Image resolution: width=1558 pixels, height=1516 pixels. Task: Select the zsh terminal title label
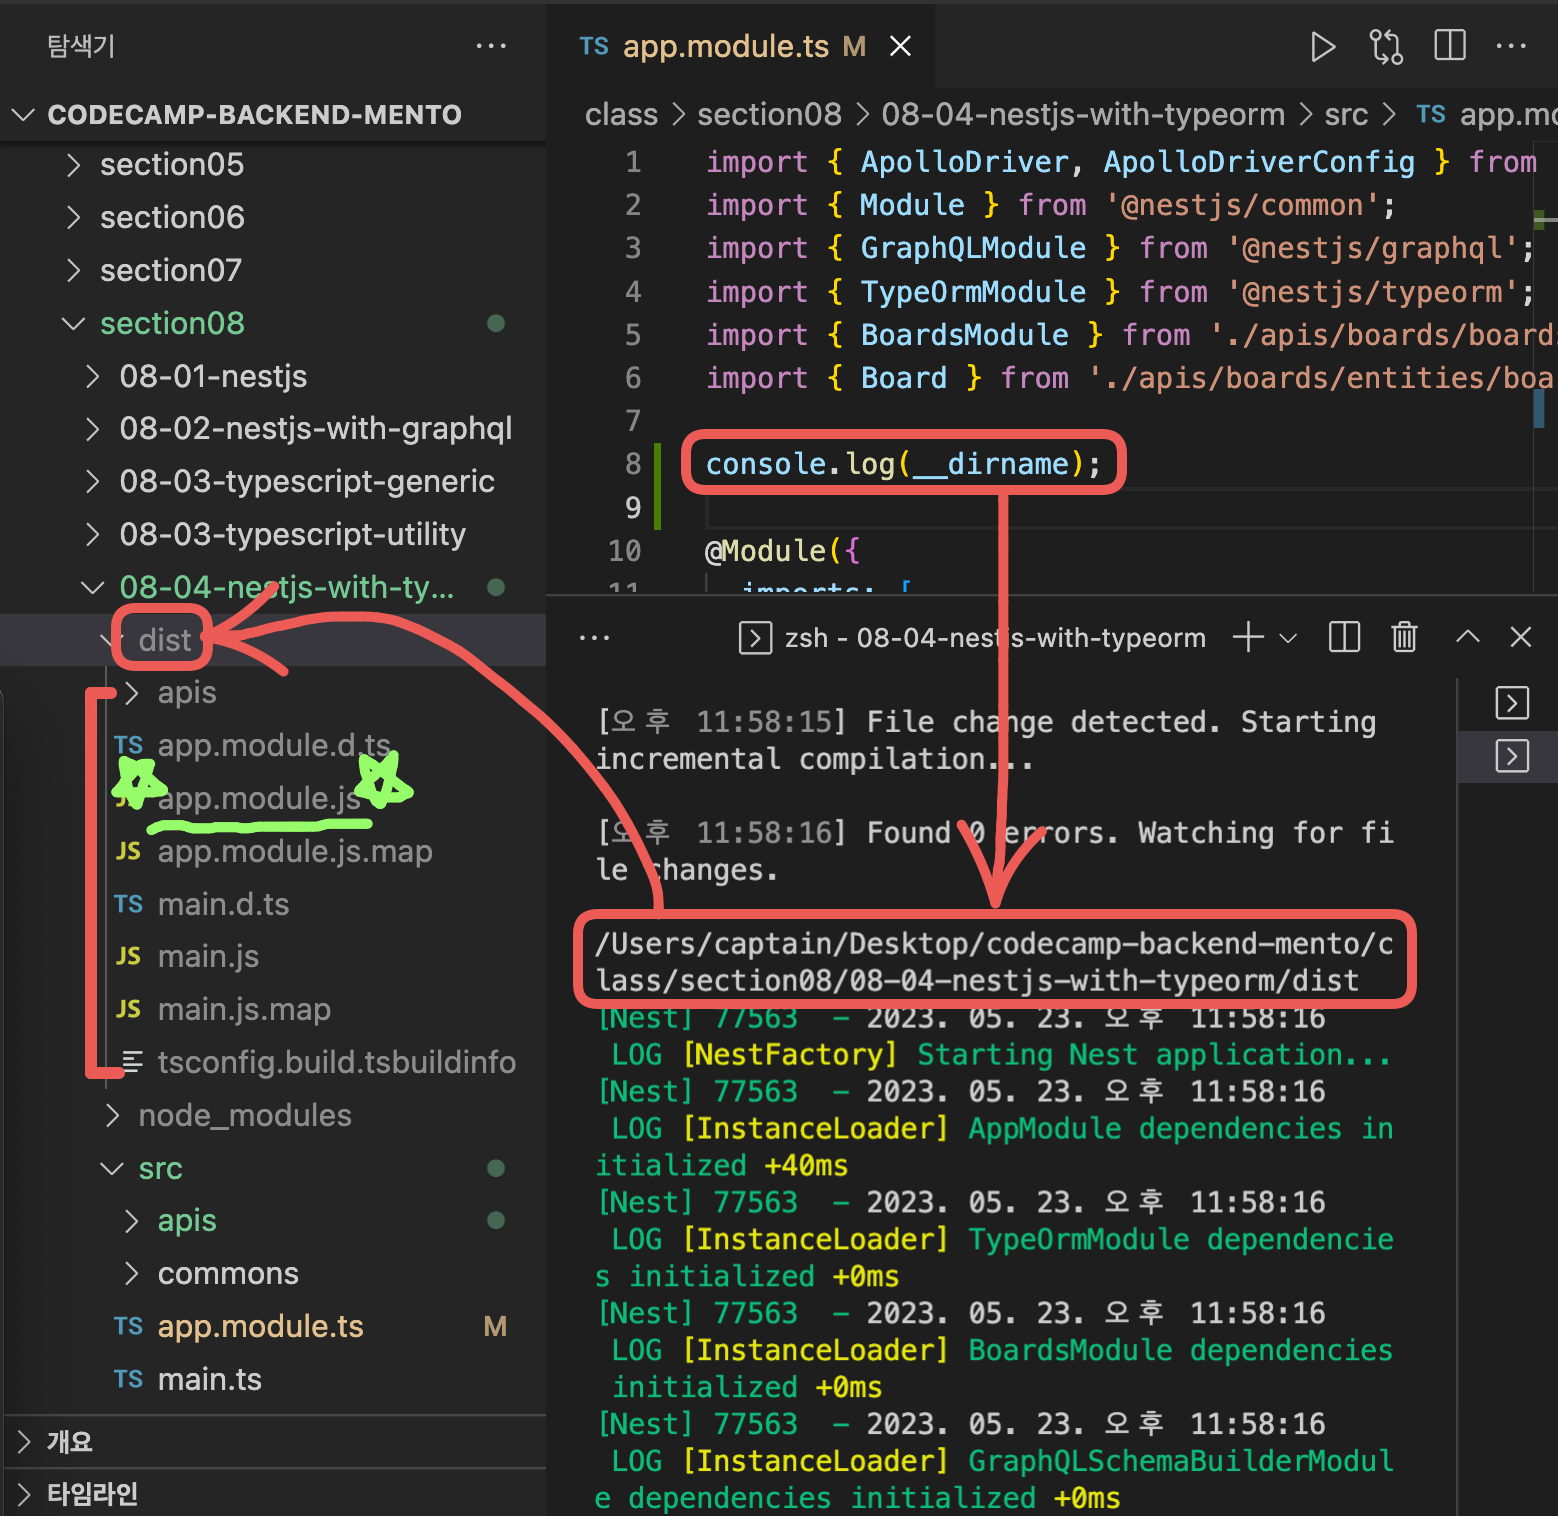click(x=995, y=638)
